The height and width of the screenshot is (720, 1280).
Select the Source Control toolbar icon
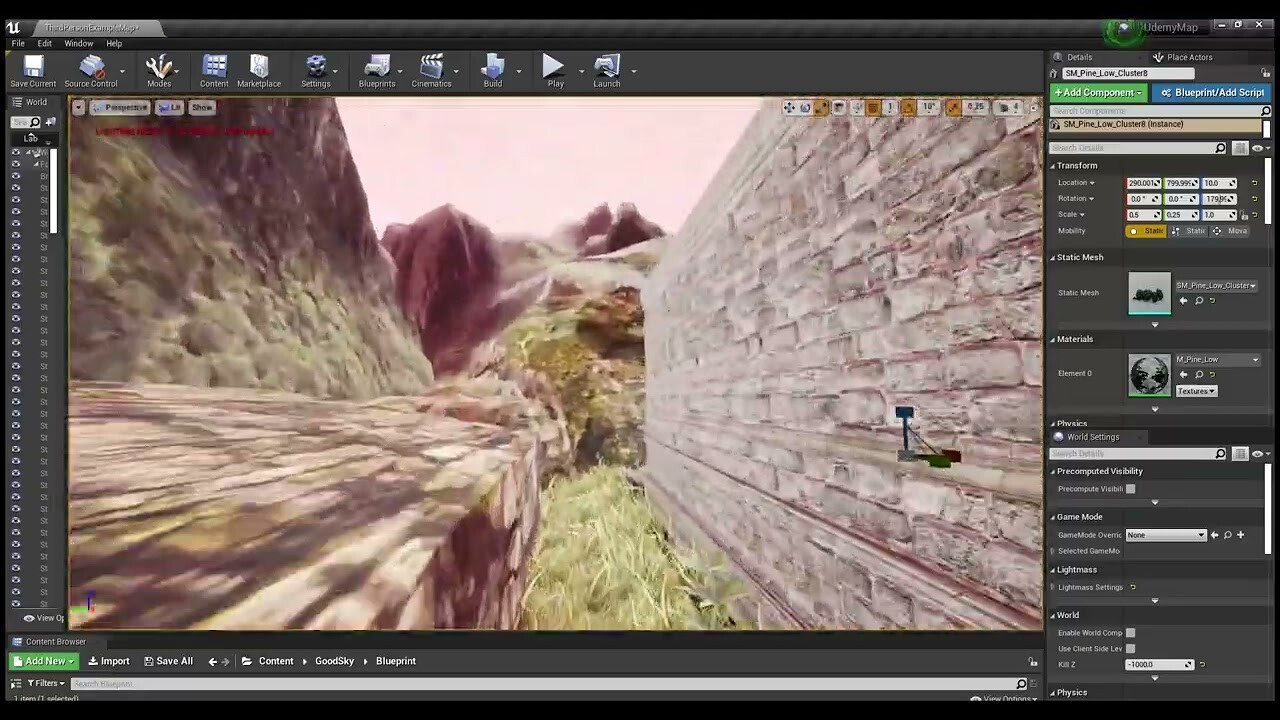point(91,68)
